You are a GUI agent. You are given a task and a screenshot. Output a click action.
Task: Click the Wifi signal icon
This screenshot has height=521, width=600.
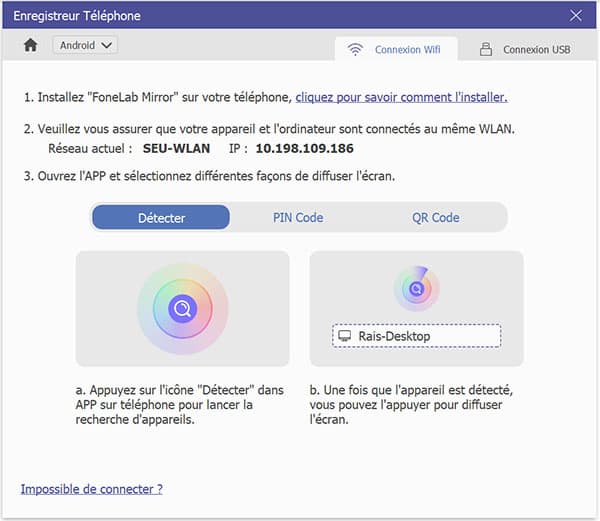355,49
